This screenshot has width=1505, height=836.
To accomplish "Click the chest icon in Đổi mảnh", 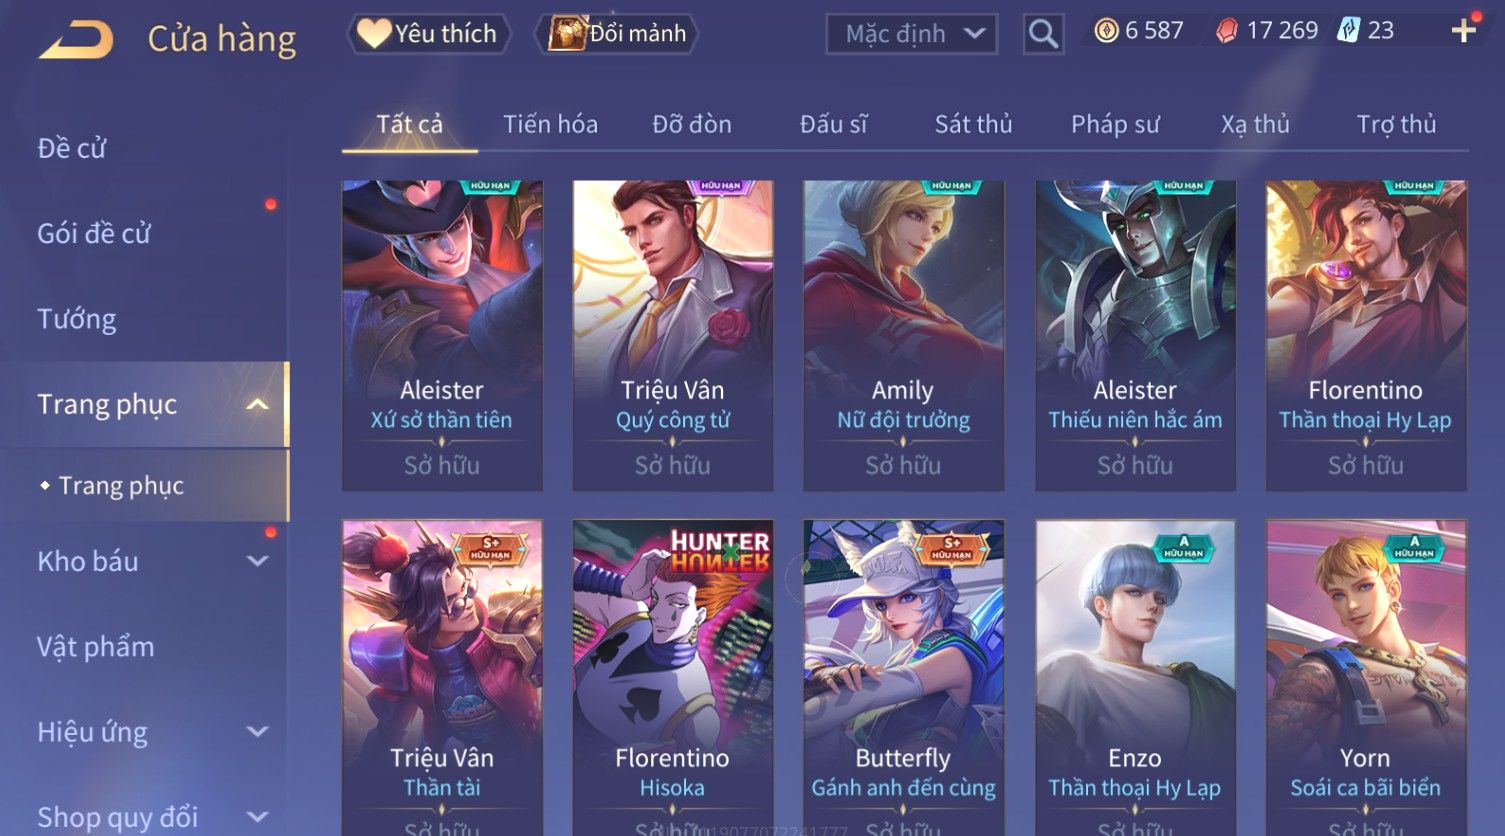I will [567, 33].
